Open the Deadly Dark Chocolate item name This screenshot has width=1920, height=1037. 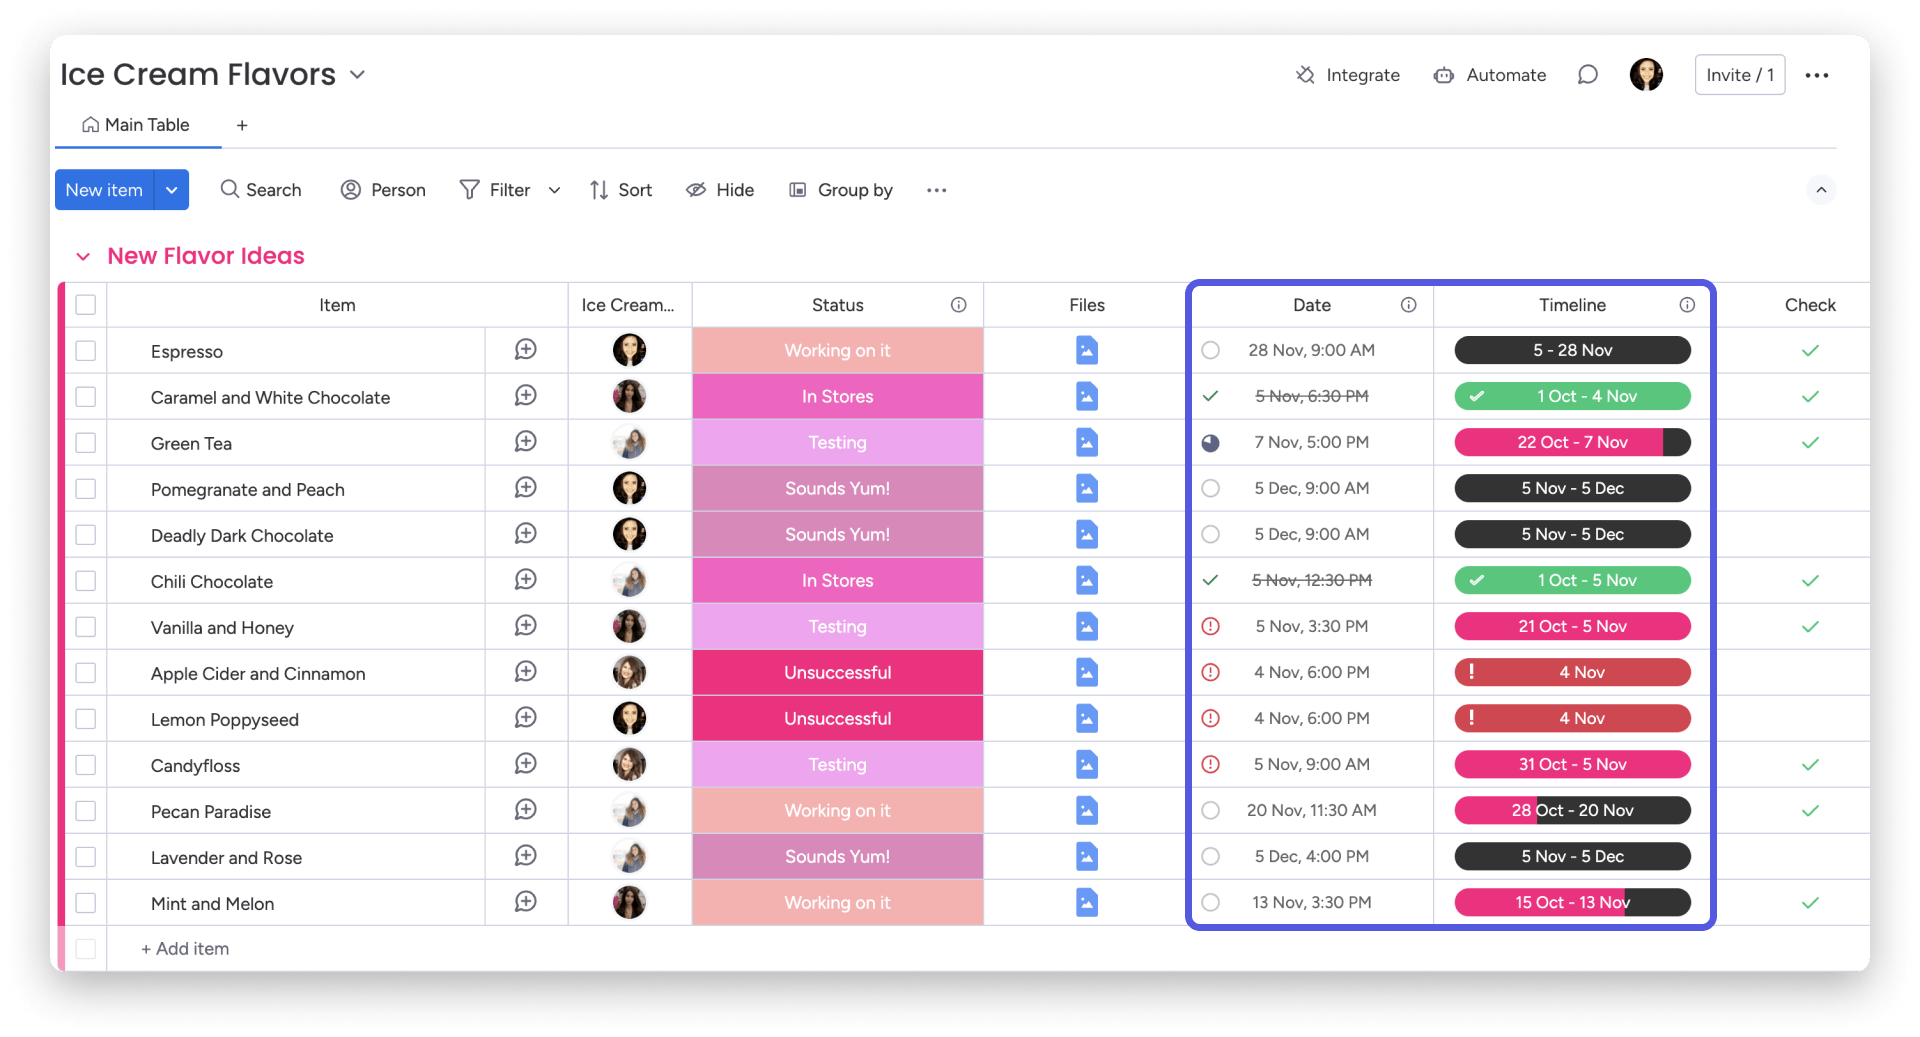[x=242, y=535]
